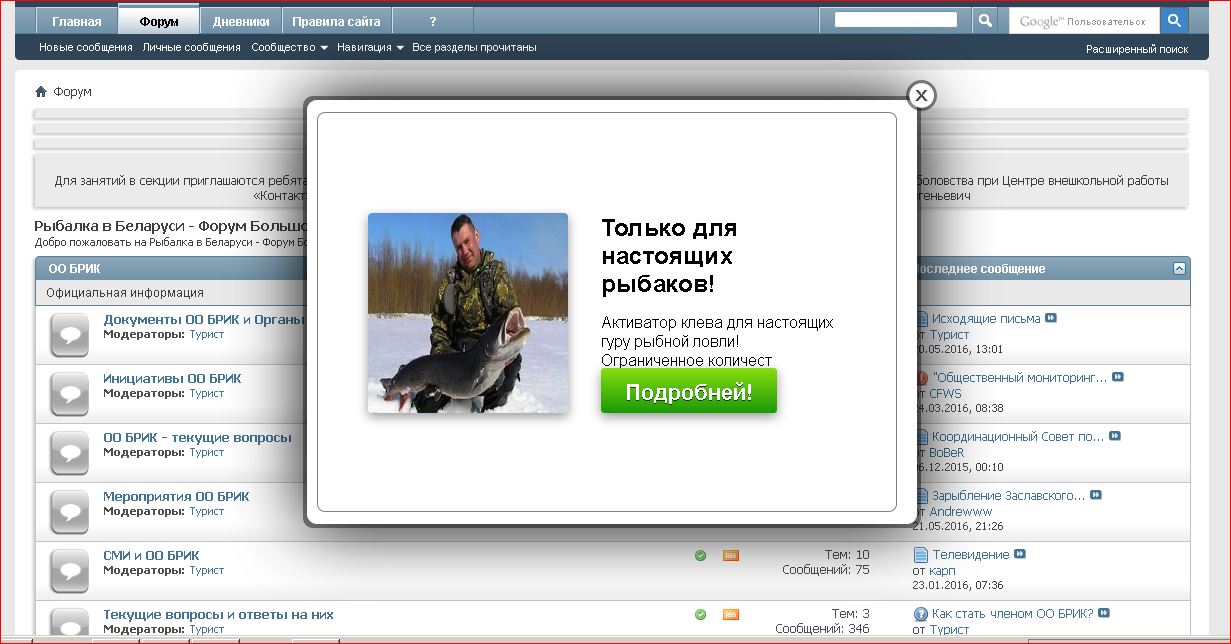The height and width of the screenshot is (644, 1231).
Task: Click the blue Google search button
Action: click(1174, 20)
